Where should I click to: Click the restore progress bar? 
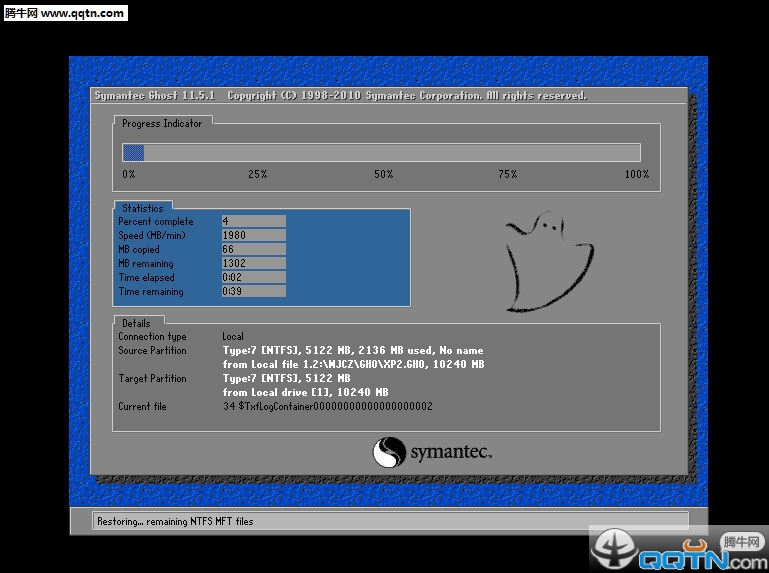pos(381,153)
